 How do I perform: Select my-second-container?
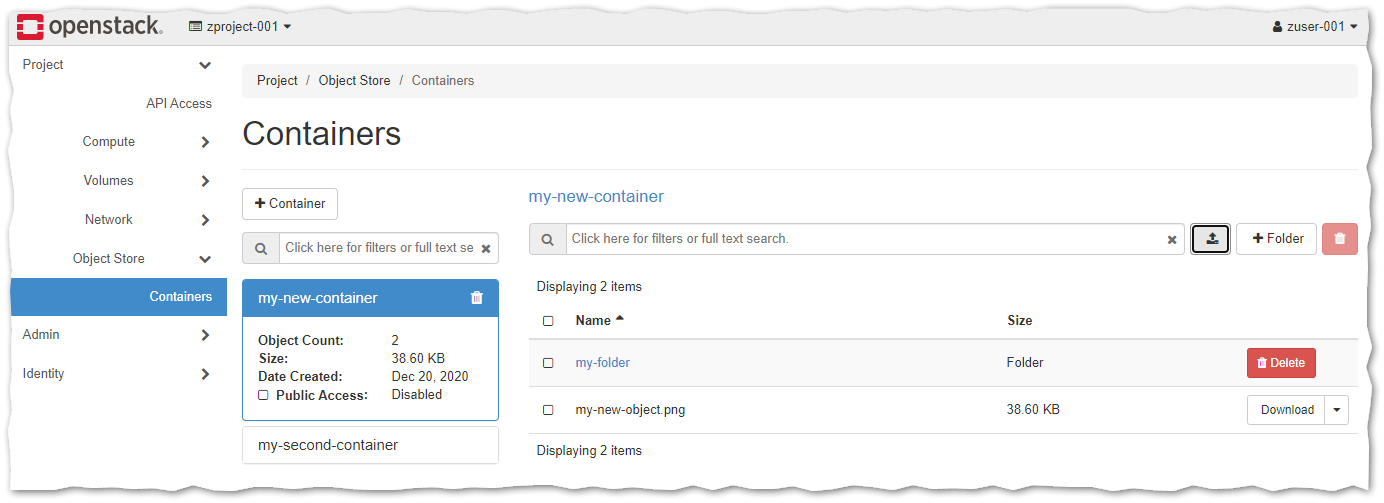pos(370,445)
